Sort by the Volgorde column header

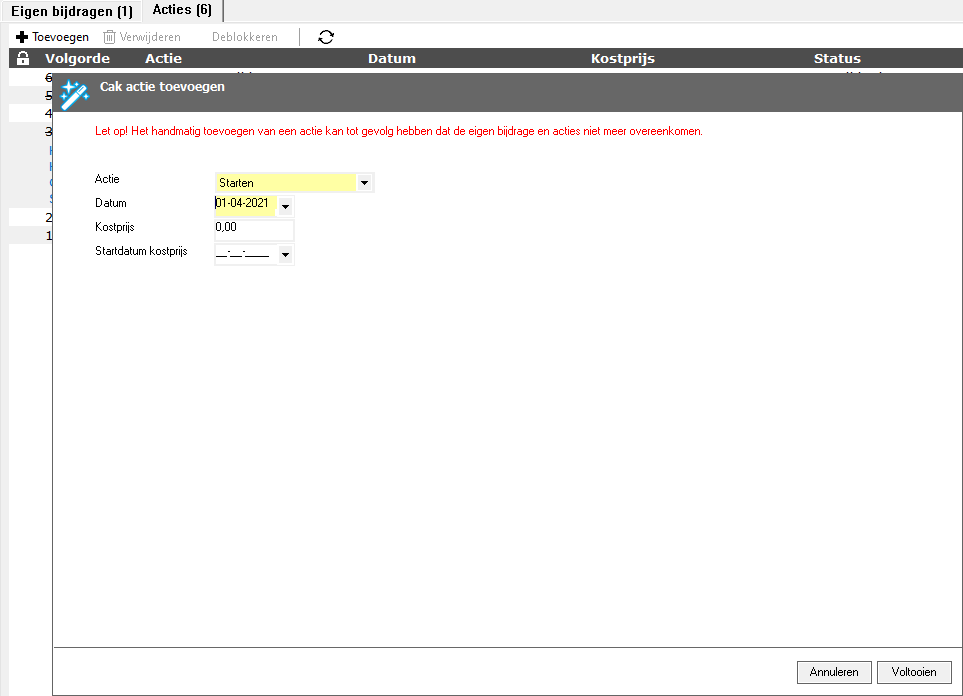pos(77,59)
